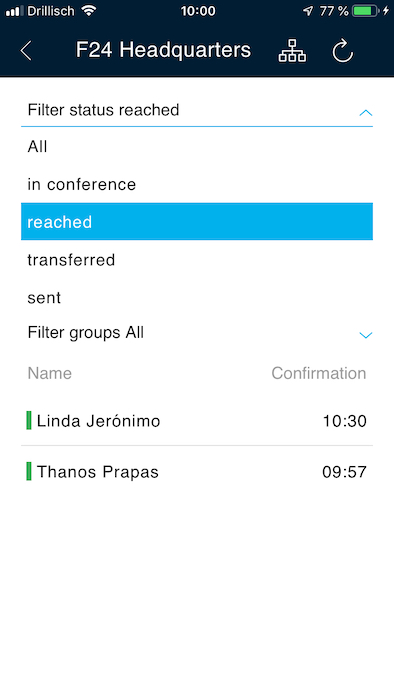394x700 pixels.
Task: Collapse the Filter status dropdown arrow
Action: [x=365, y=112]
